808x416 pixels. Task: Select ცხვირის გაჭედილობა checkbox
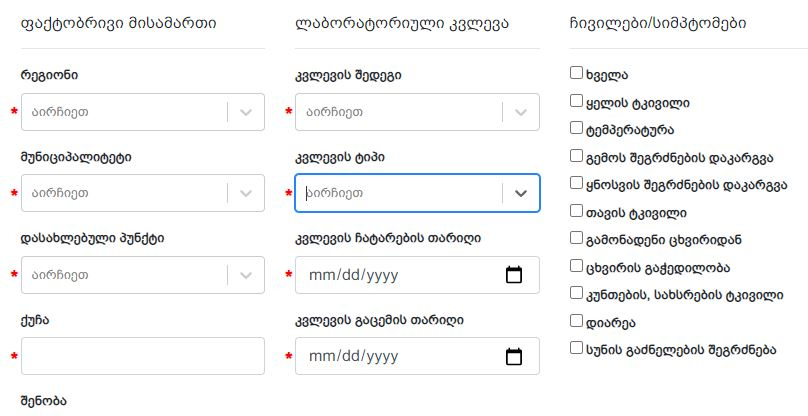point(576,266)
